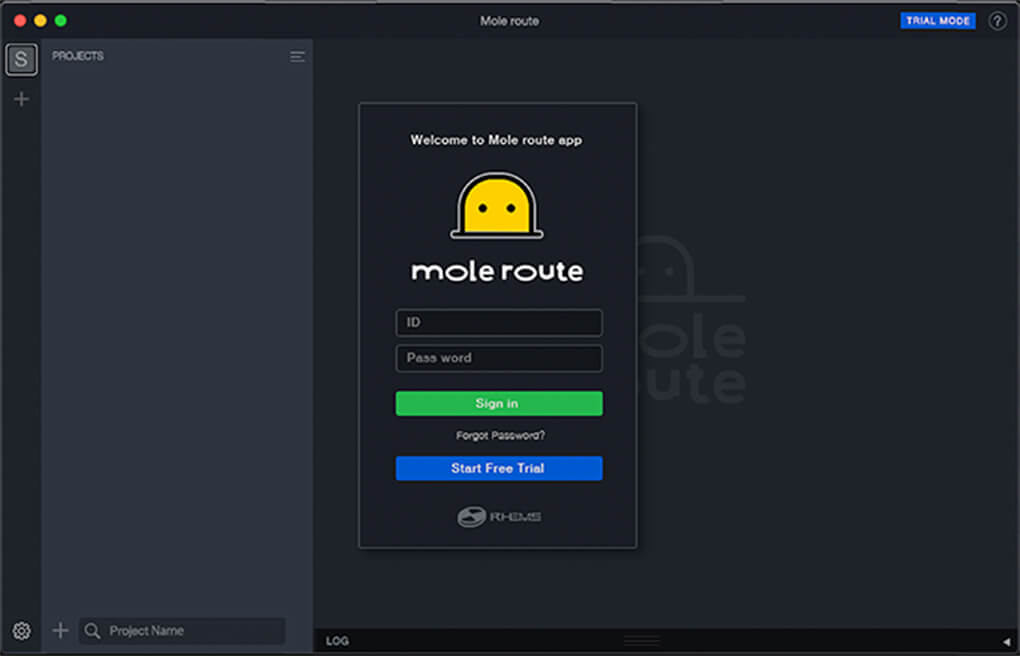
Task: Click the RHEMS logo in the login dialog
Action: click(x=498, y=517)
